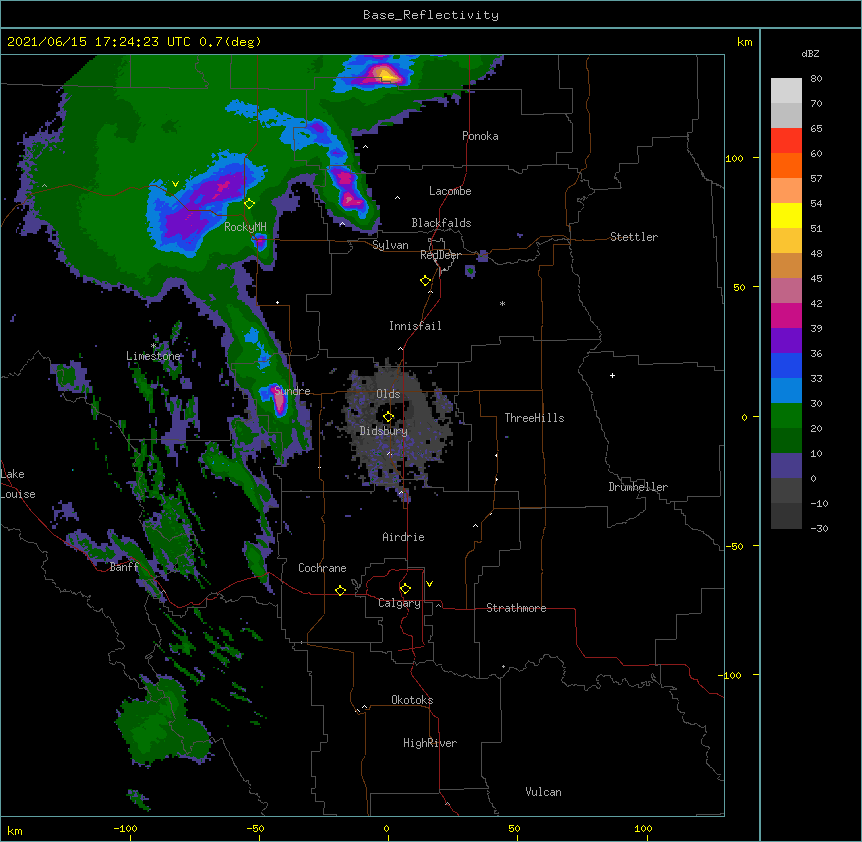Click the Lake Louise label at left edge
This screenshot has height=842, width=862.
point(18,484)
